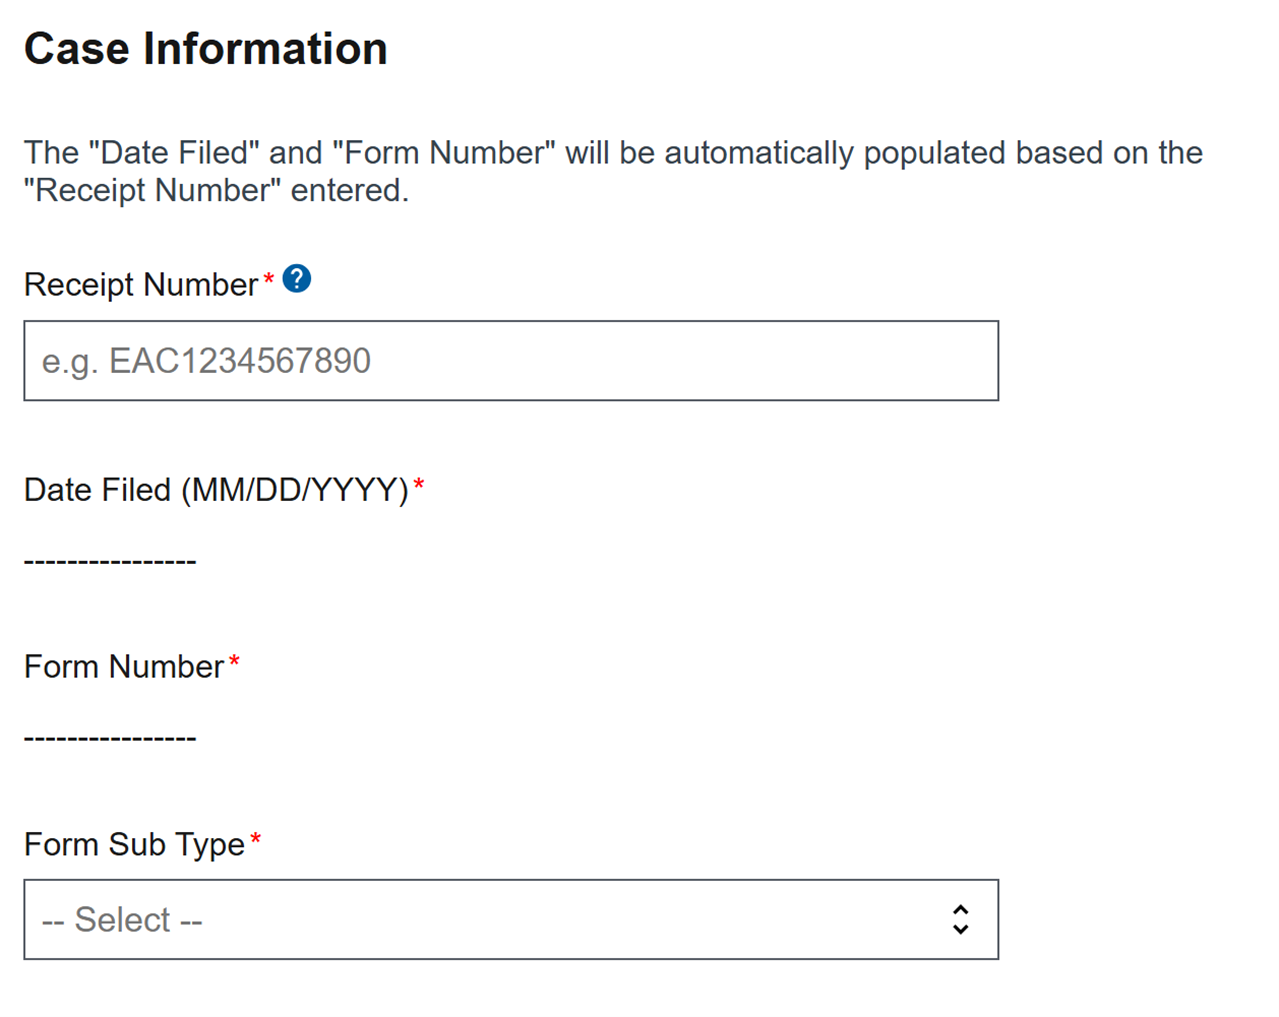Click the dashed placeholder under Date Filed

[x=110, y=561]
